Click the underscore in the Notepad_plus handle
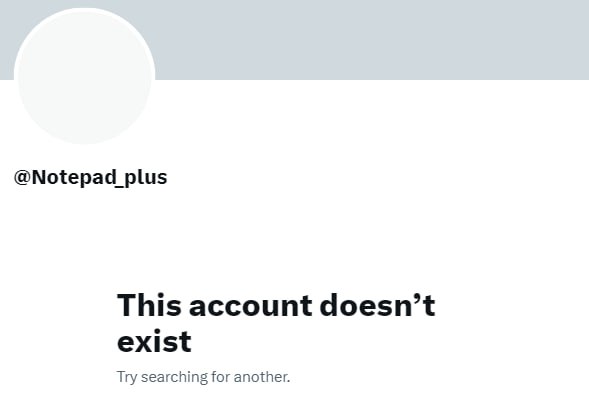 [120, 186]
